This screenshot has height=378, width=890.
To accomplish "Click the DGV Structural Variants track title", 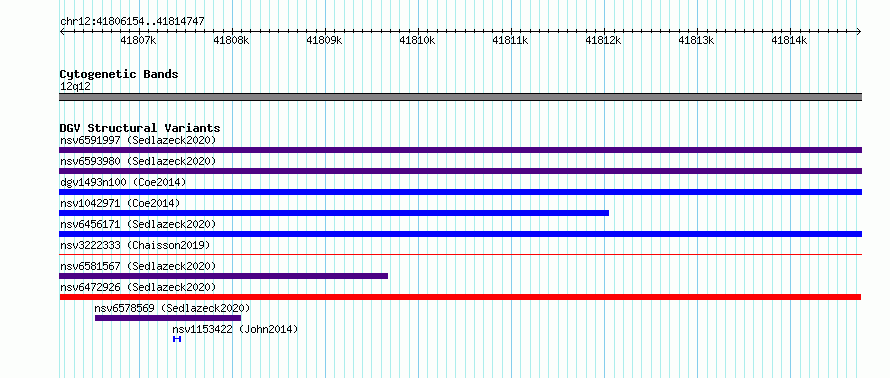I will [x=140, y=128].
